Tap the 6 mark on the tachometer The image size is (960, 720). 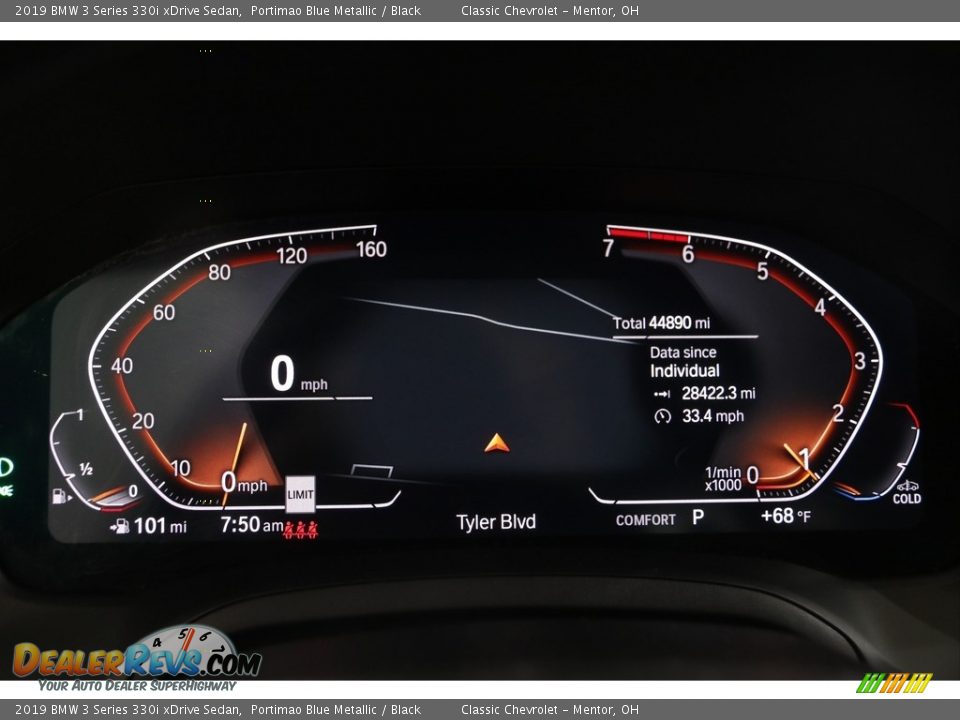tap(688, 254)
